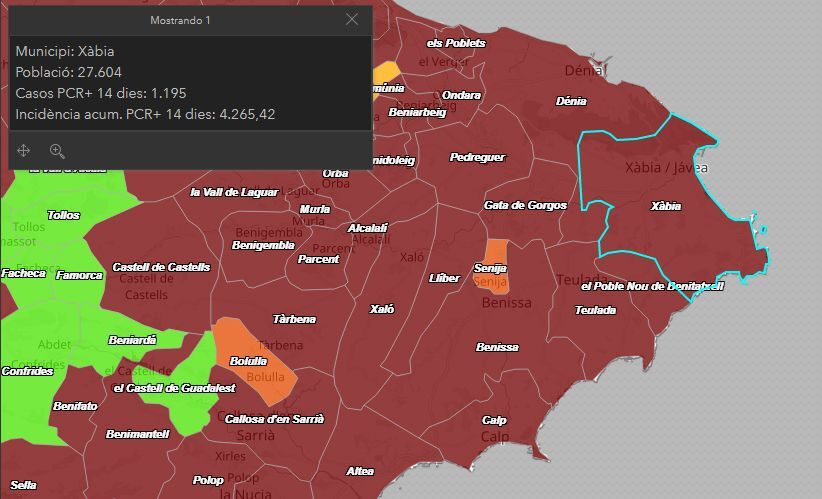Select el Castell de Guadalest label
The image size is (822, 499).
(175, 388)
